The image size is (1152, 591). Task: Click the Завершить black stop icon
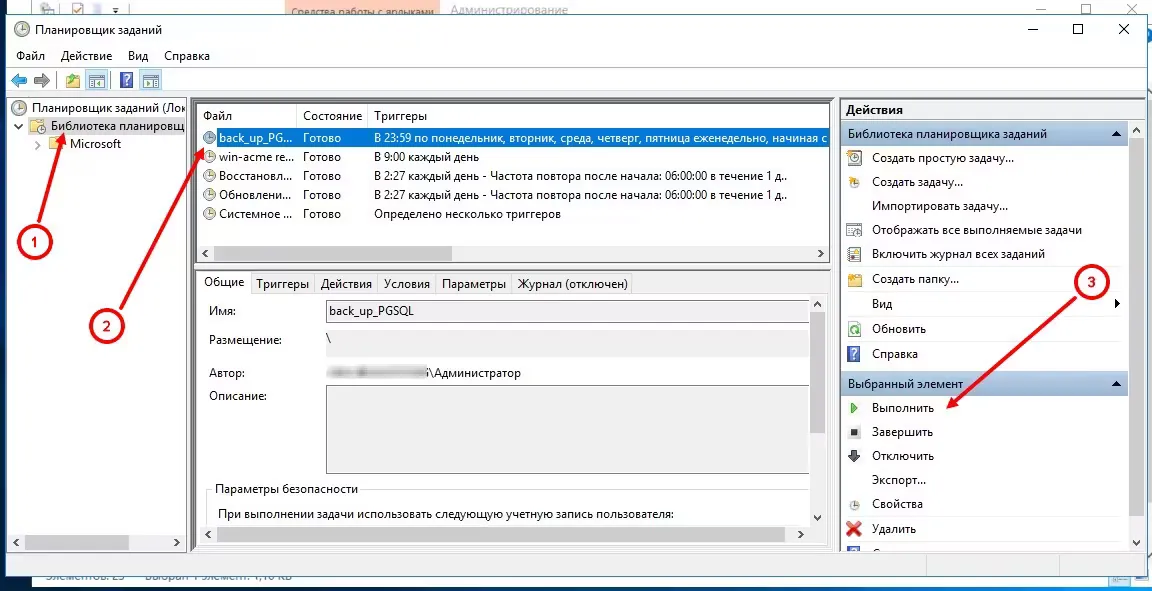pos(854,432)
